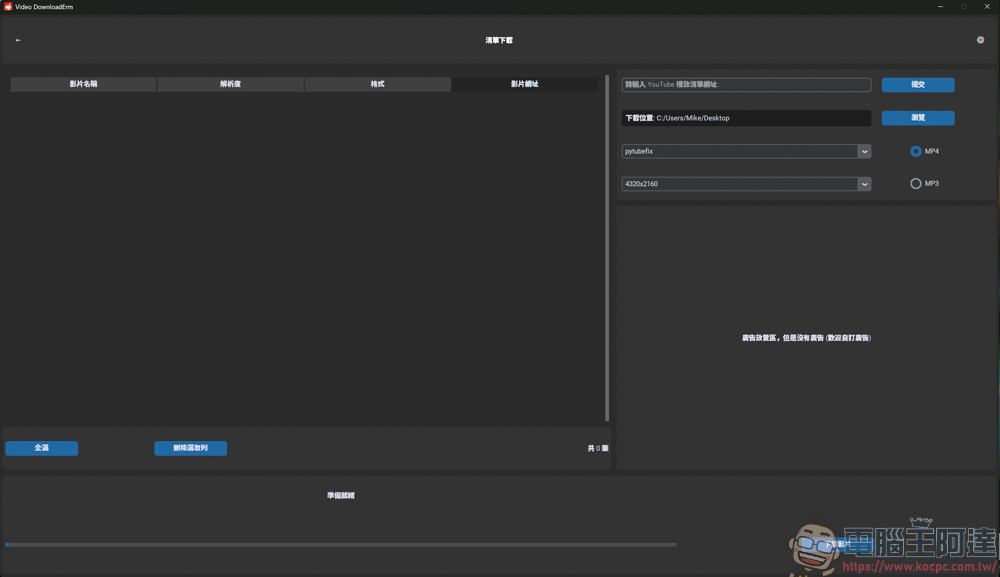Select the MP3 format radio button
Viewport: 1000px width, 577px height.
pyautogui.click(x=915, y=184)
